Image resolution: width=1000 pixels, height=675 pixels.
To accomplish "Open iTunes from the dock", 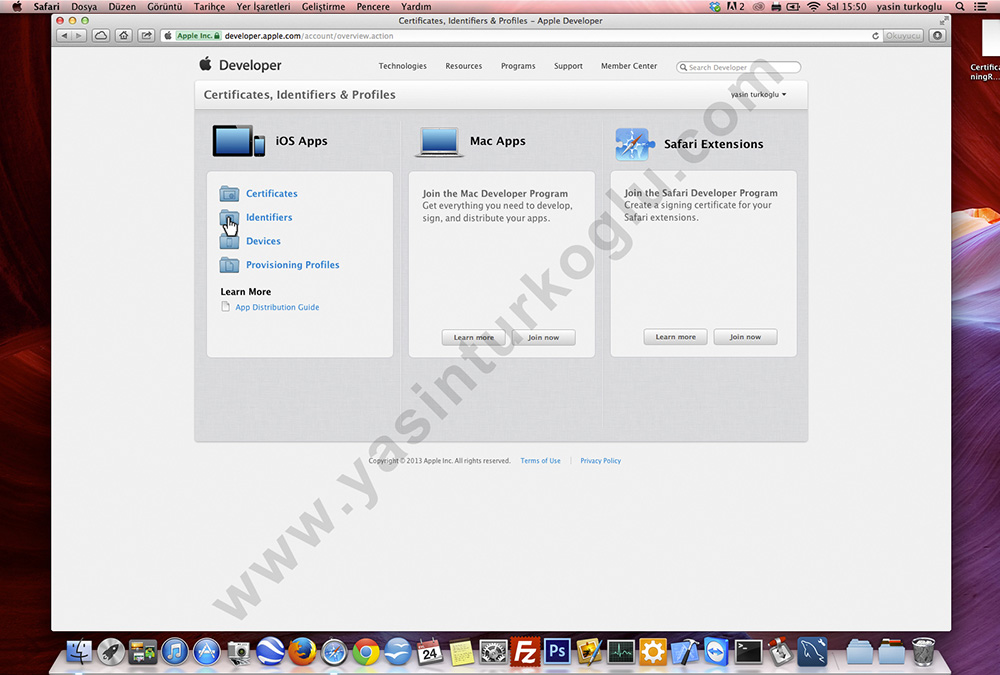I will pos(175,651).
